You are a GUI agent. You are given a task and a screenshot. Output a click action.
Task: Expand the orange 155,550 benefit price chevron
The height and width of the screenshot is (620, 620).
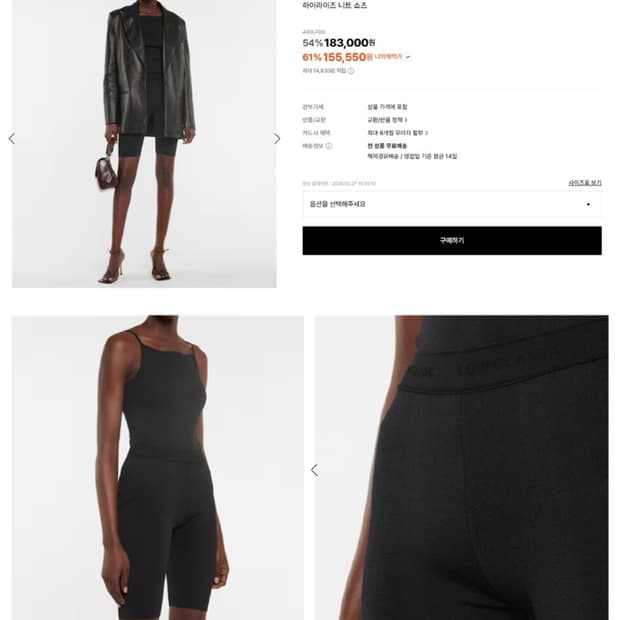[x=408, y=57]
